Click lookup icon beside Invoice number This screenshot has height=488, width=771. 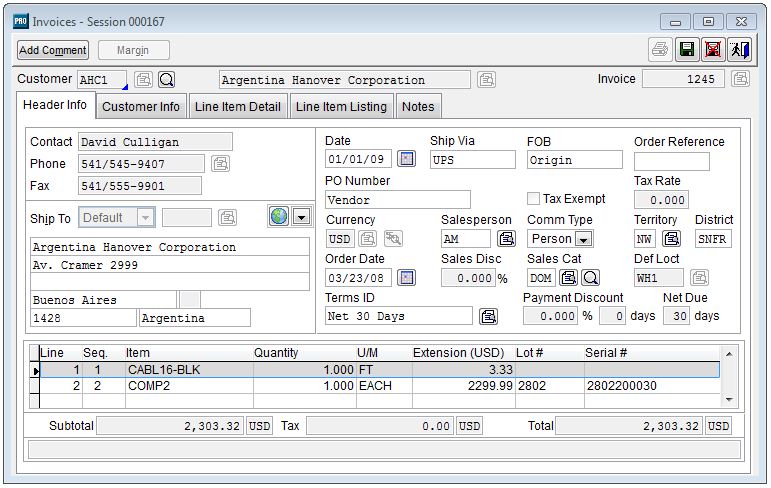point(741,79)
